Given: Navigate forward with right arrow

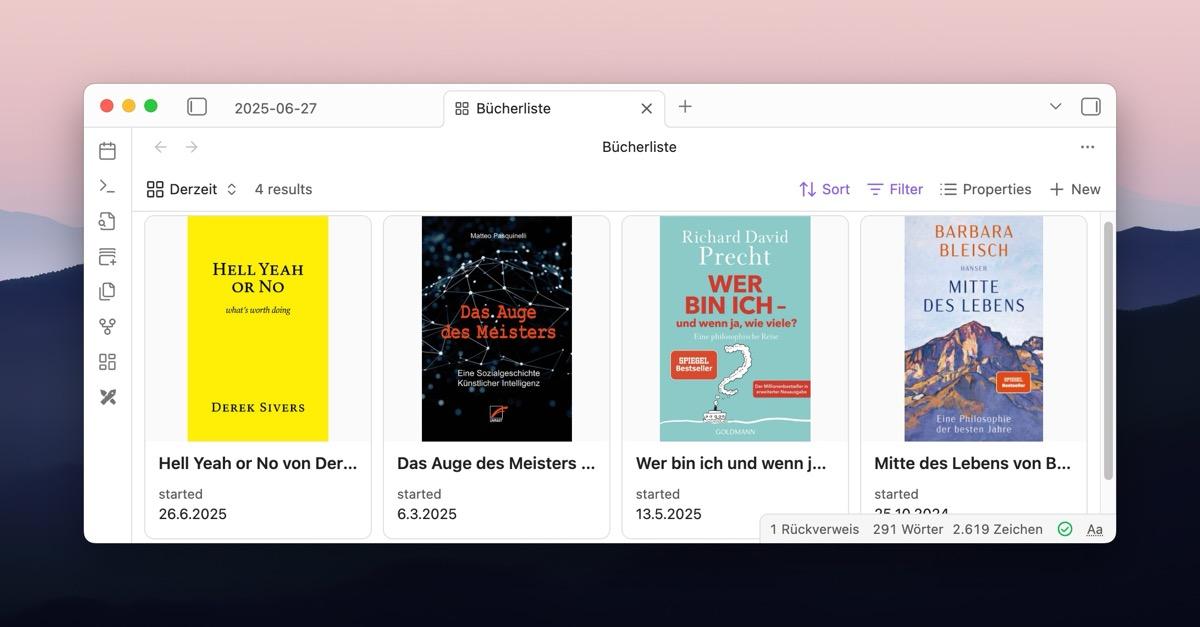Looking at the screenshot, I should pyautogui.click(x=191, y=147).
